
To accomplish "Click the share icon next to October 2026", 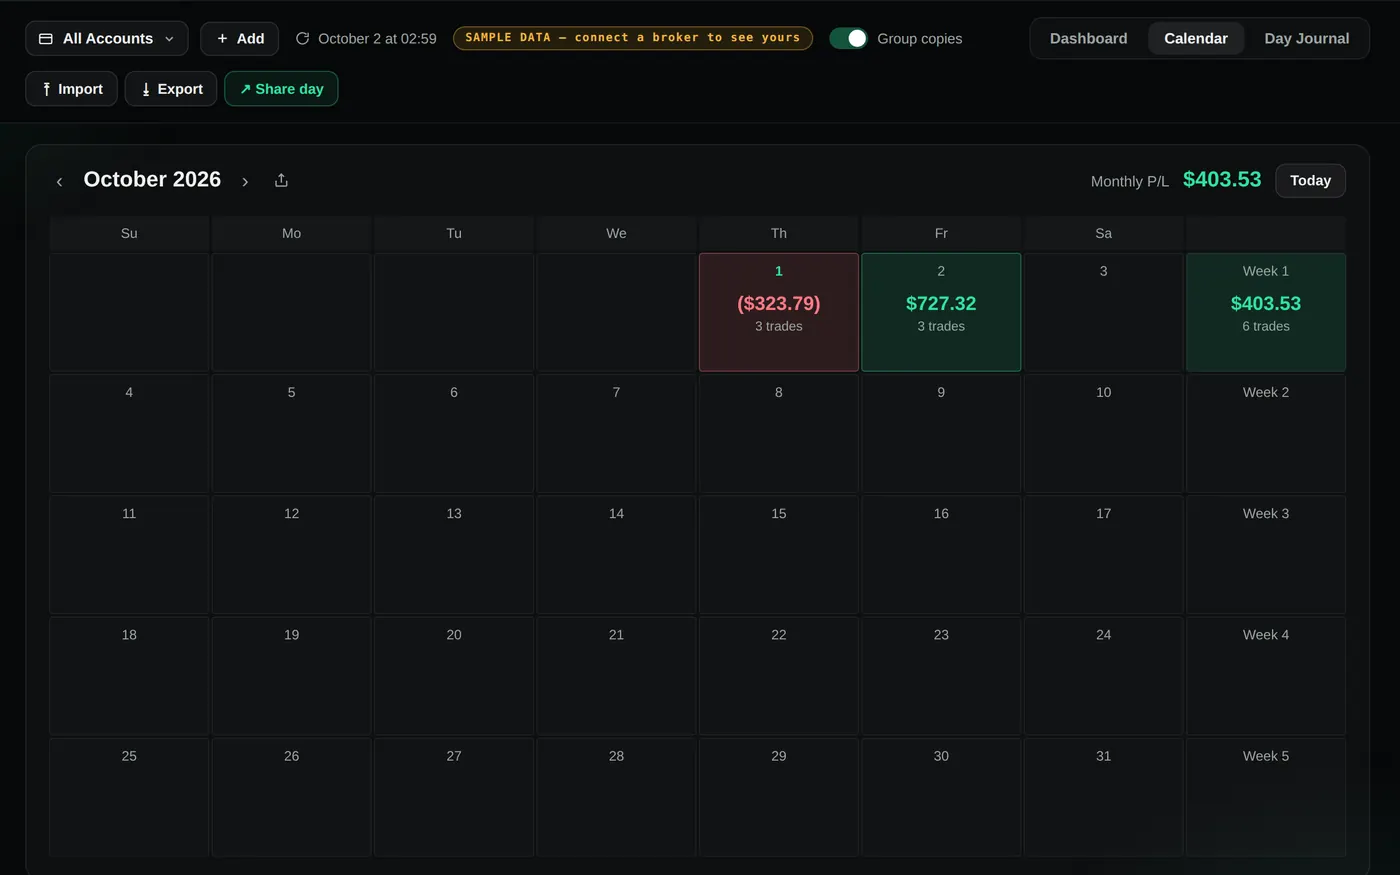I will tap(281, 180).
